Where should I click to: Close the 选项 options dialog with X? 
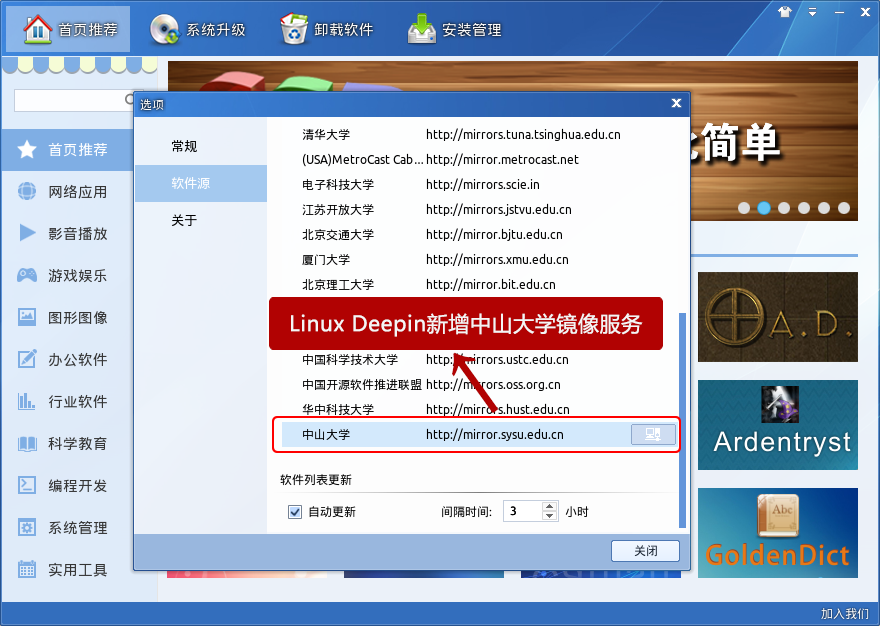[x=676, y=103]
